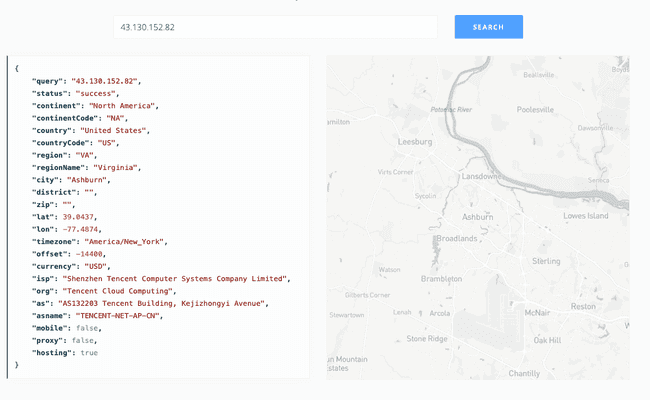
Task: Click the offset value -14400
Action: point(89,254)
